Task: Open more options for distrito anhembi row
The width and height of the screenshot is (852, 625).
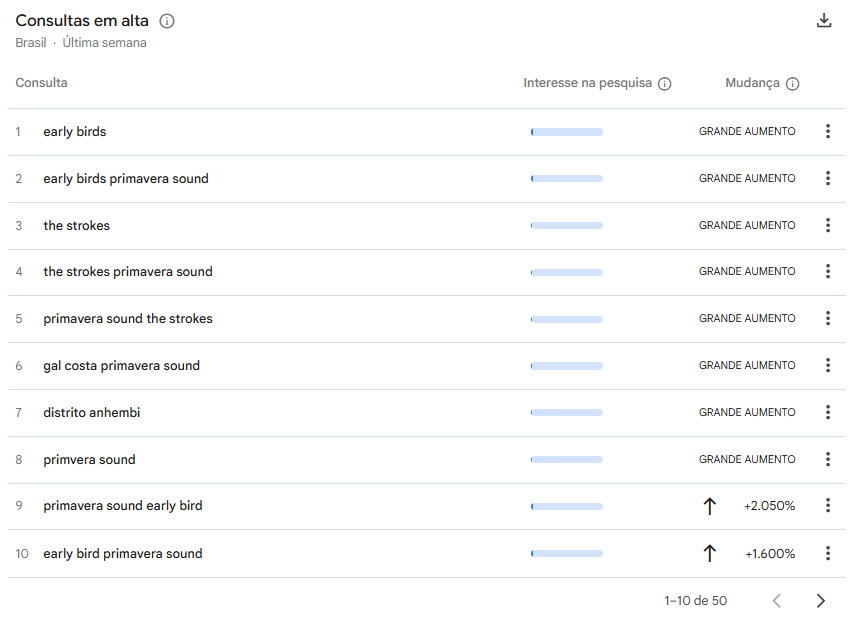Action: (x=828, y=412)
